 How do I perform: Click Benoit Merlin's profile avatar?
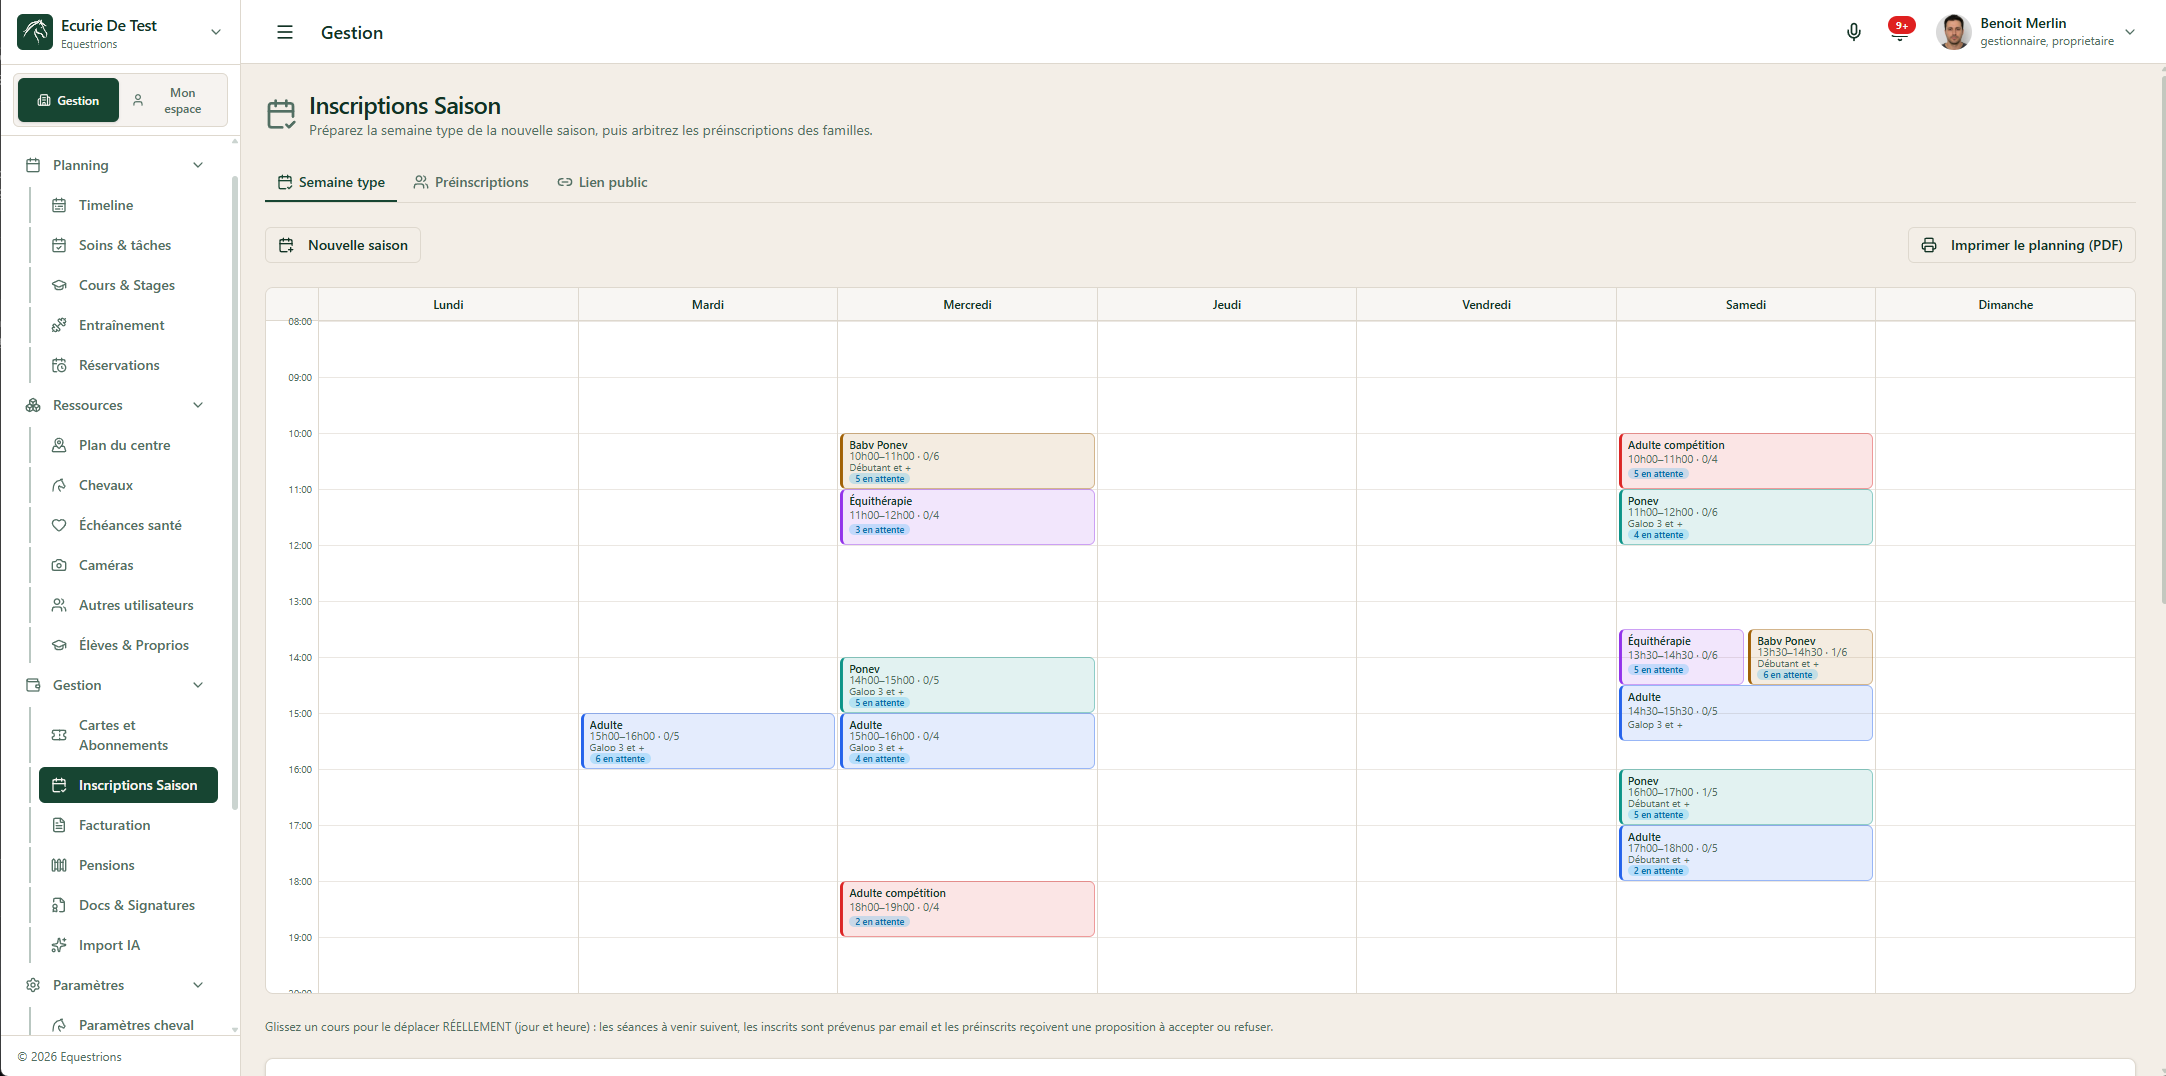(1953, 32)
